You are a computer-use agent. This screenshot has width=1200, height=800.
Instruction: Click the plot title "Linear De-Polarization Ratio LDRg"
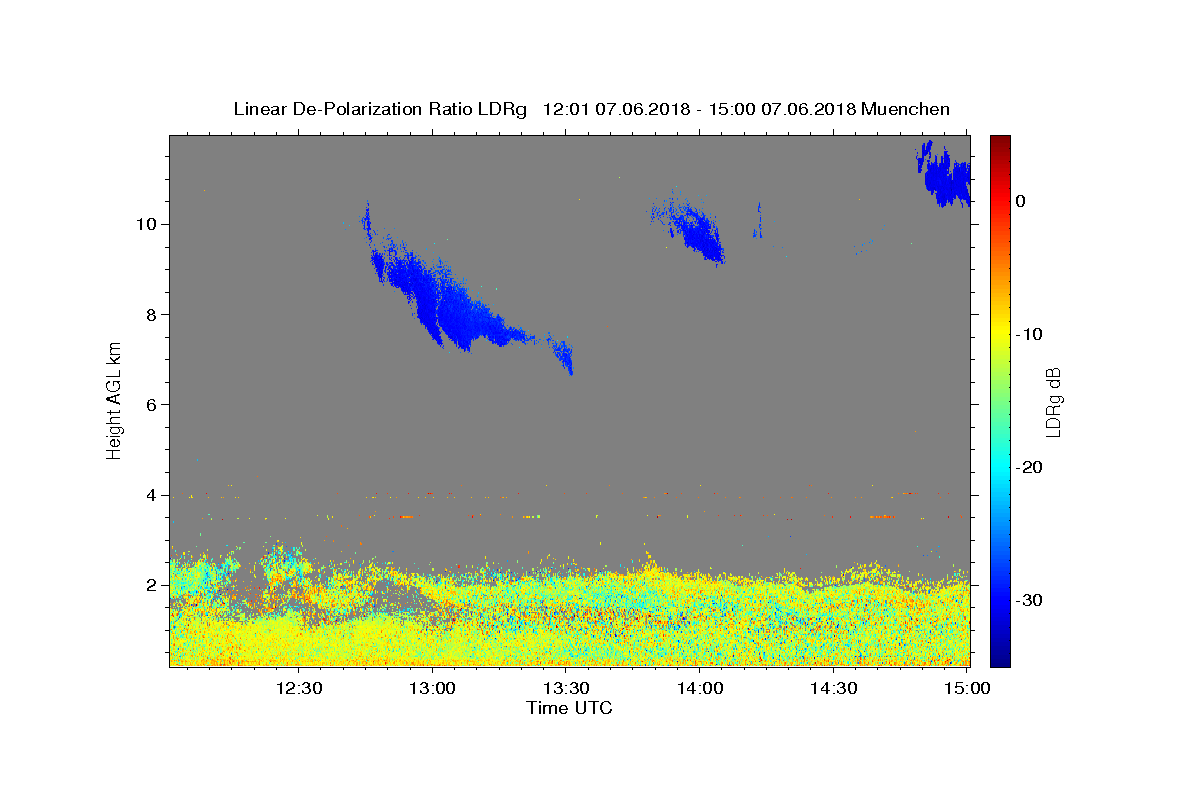coord(380,109)
